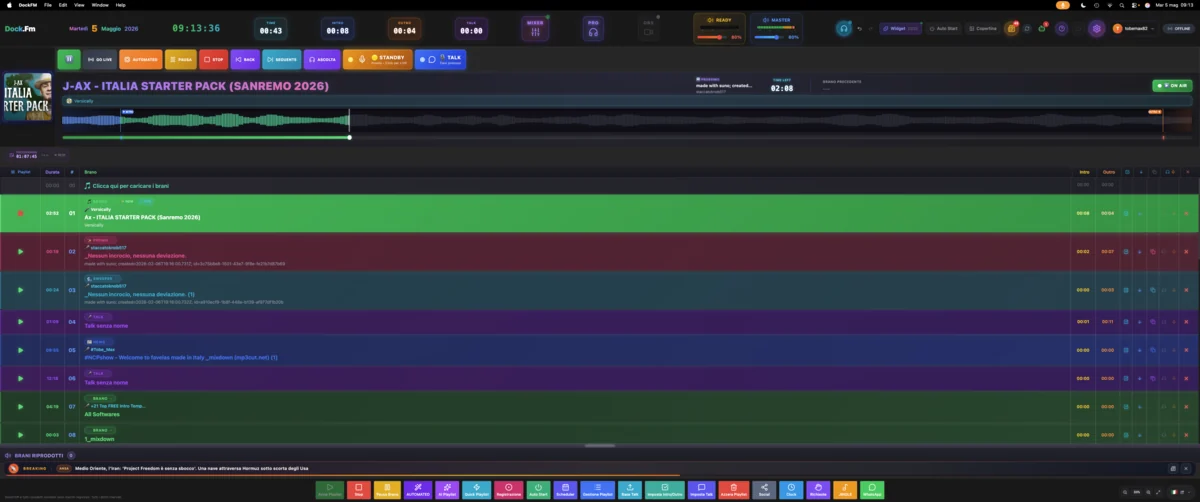
Task: Click the purple round clock icon
Action: pyautogui.click(x=1062, y=28)
